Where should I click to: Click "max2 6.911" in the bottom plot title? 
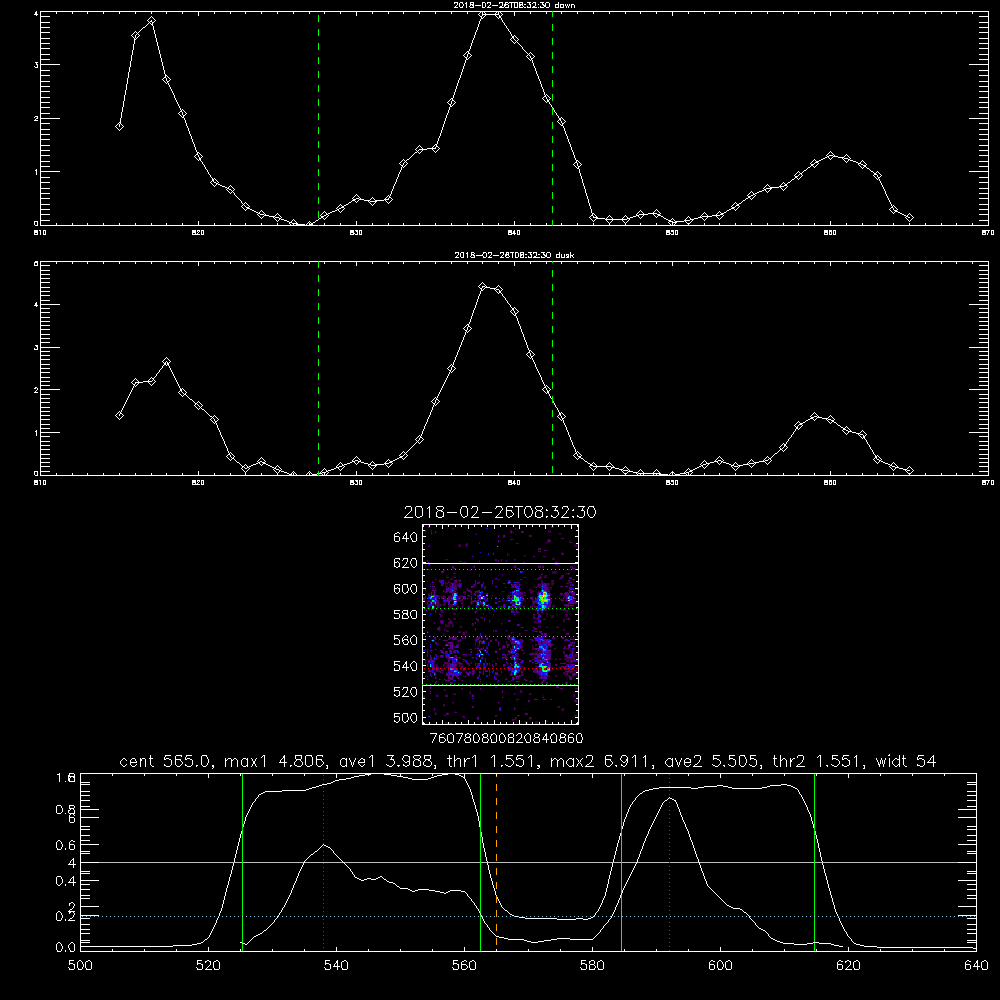(x=600, y=761)
